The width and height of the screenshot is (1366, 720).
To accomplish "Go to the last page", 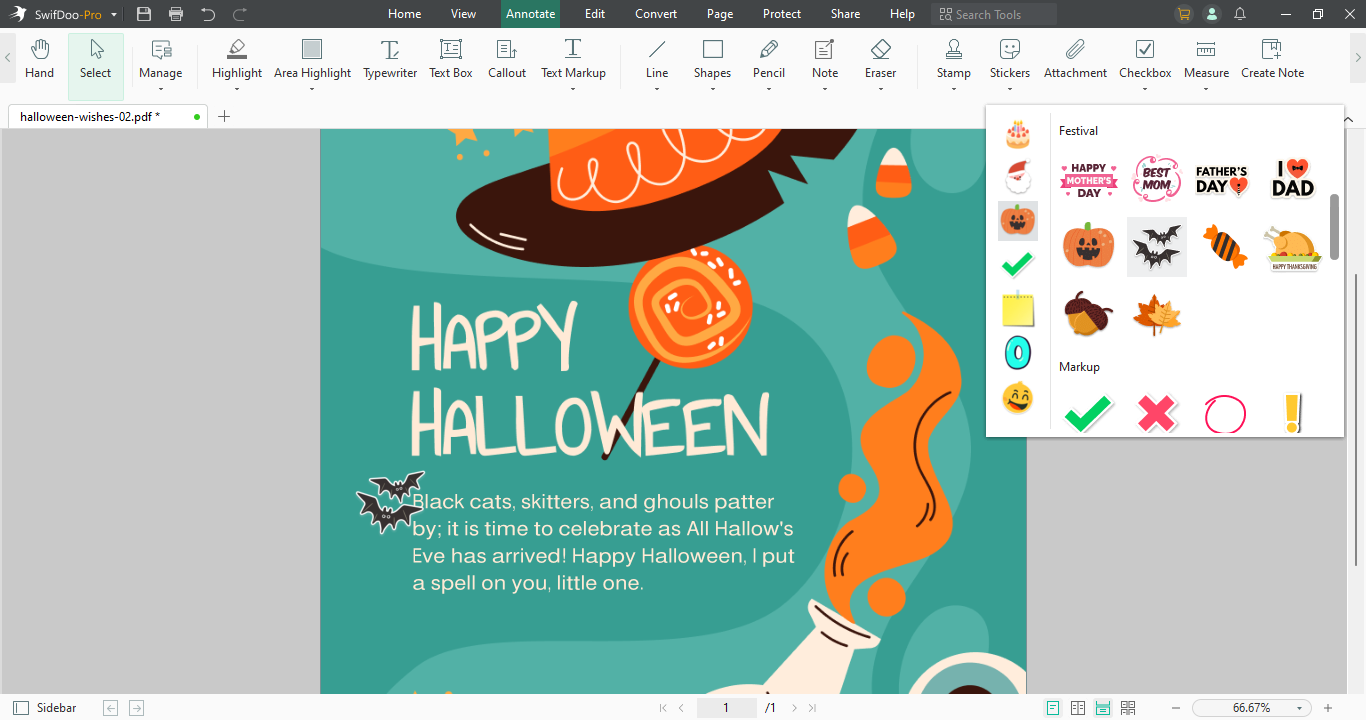I will pyautogui.click(x=812, y=708).
